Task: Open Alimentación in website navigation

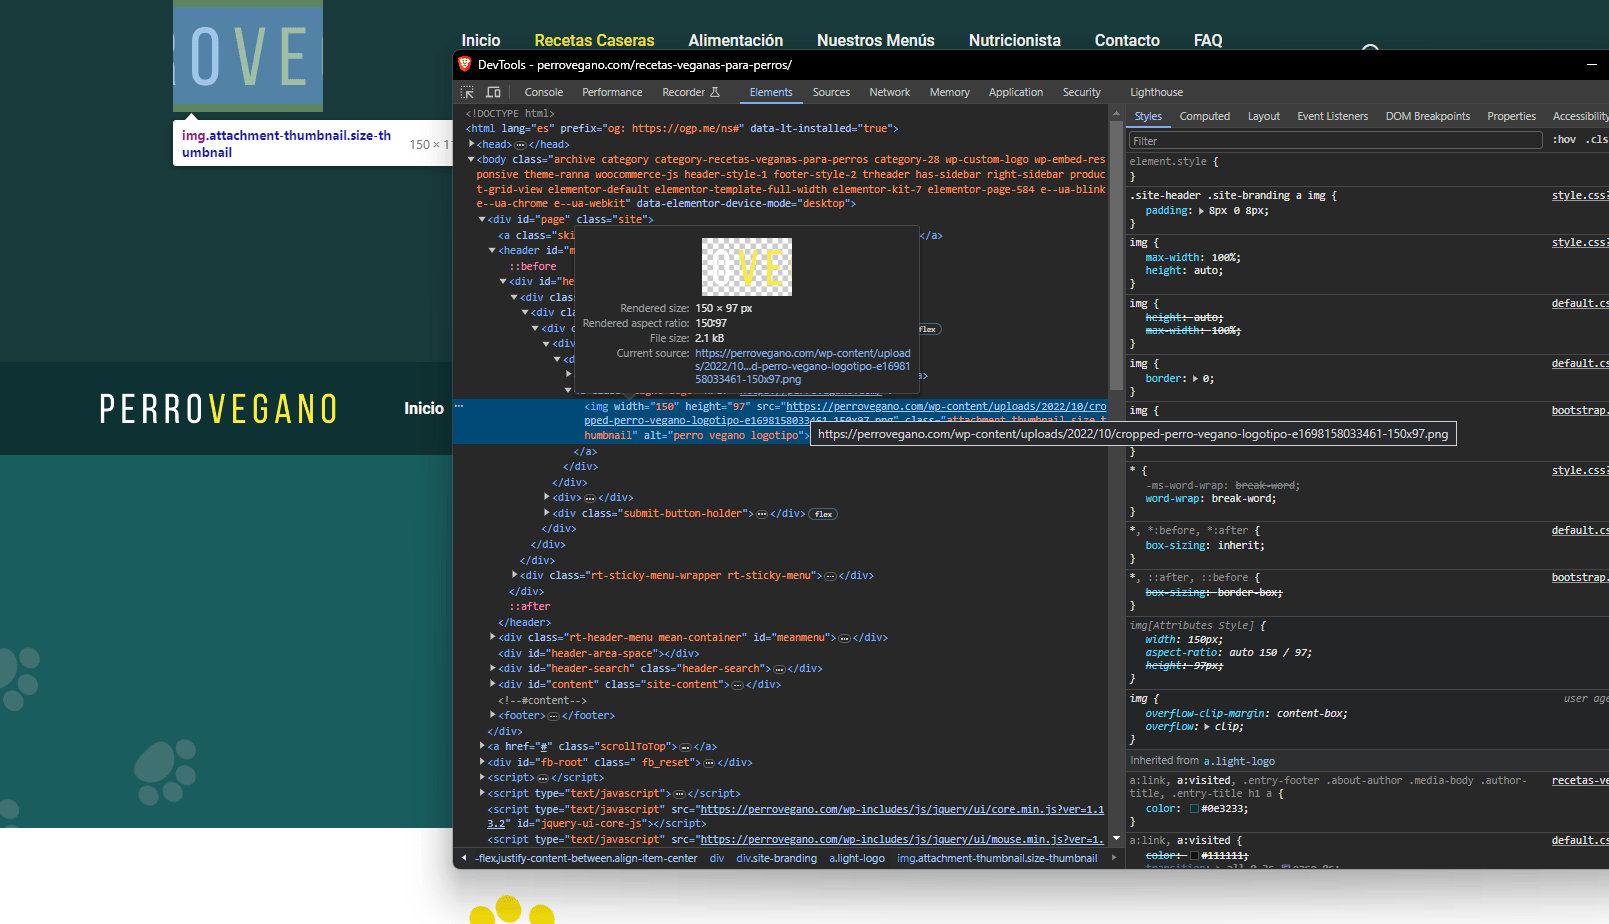Action: (735, 40)
